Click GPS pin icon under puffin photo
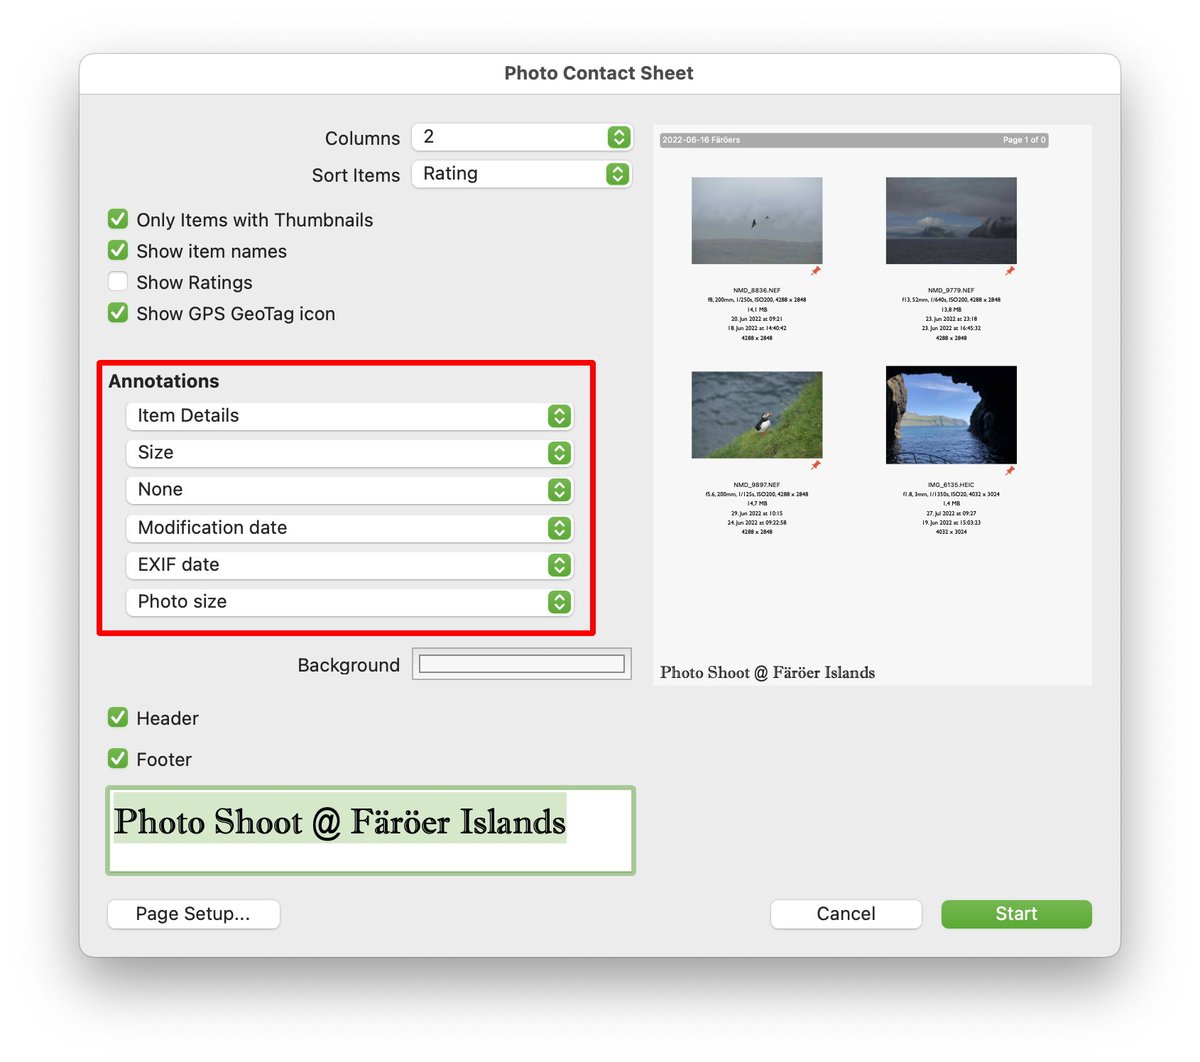This screenshot has width=1200, height=1062. [x=816, y=465]
